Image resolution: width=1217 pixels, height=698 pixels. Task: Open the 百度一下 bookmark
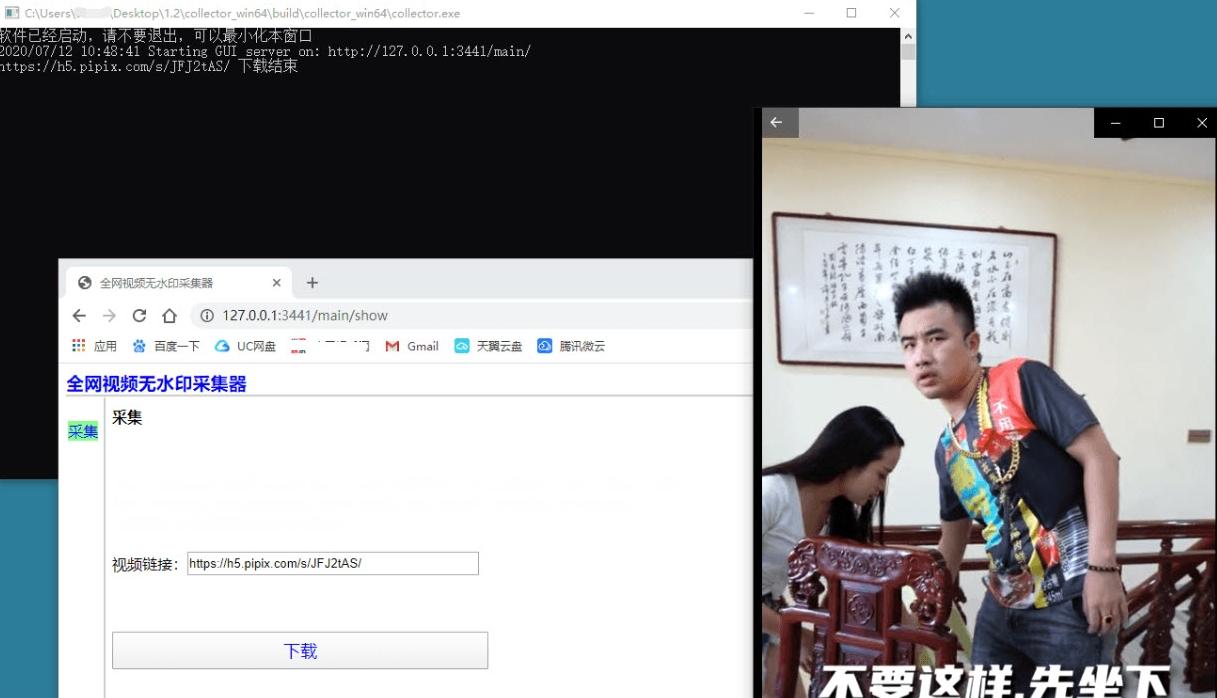(x=166, y=346)
